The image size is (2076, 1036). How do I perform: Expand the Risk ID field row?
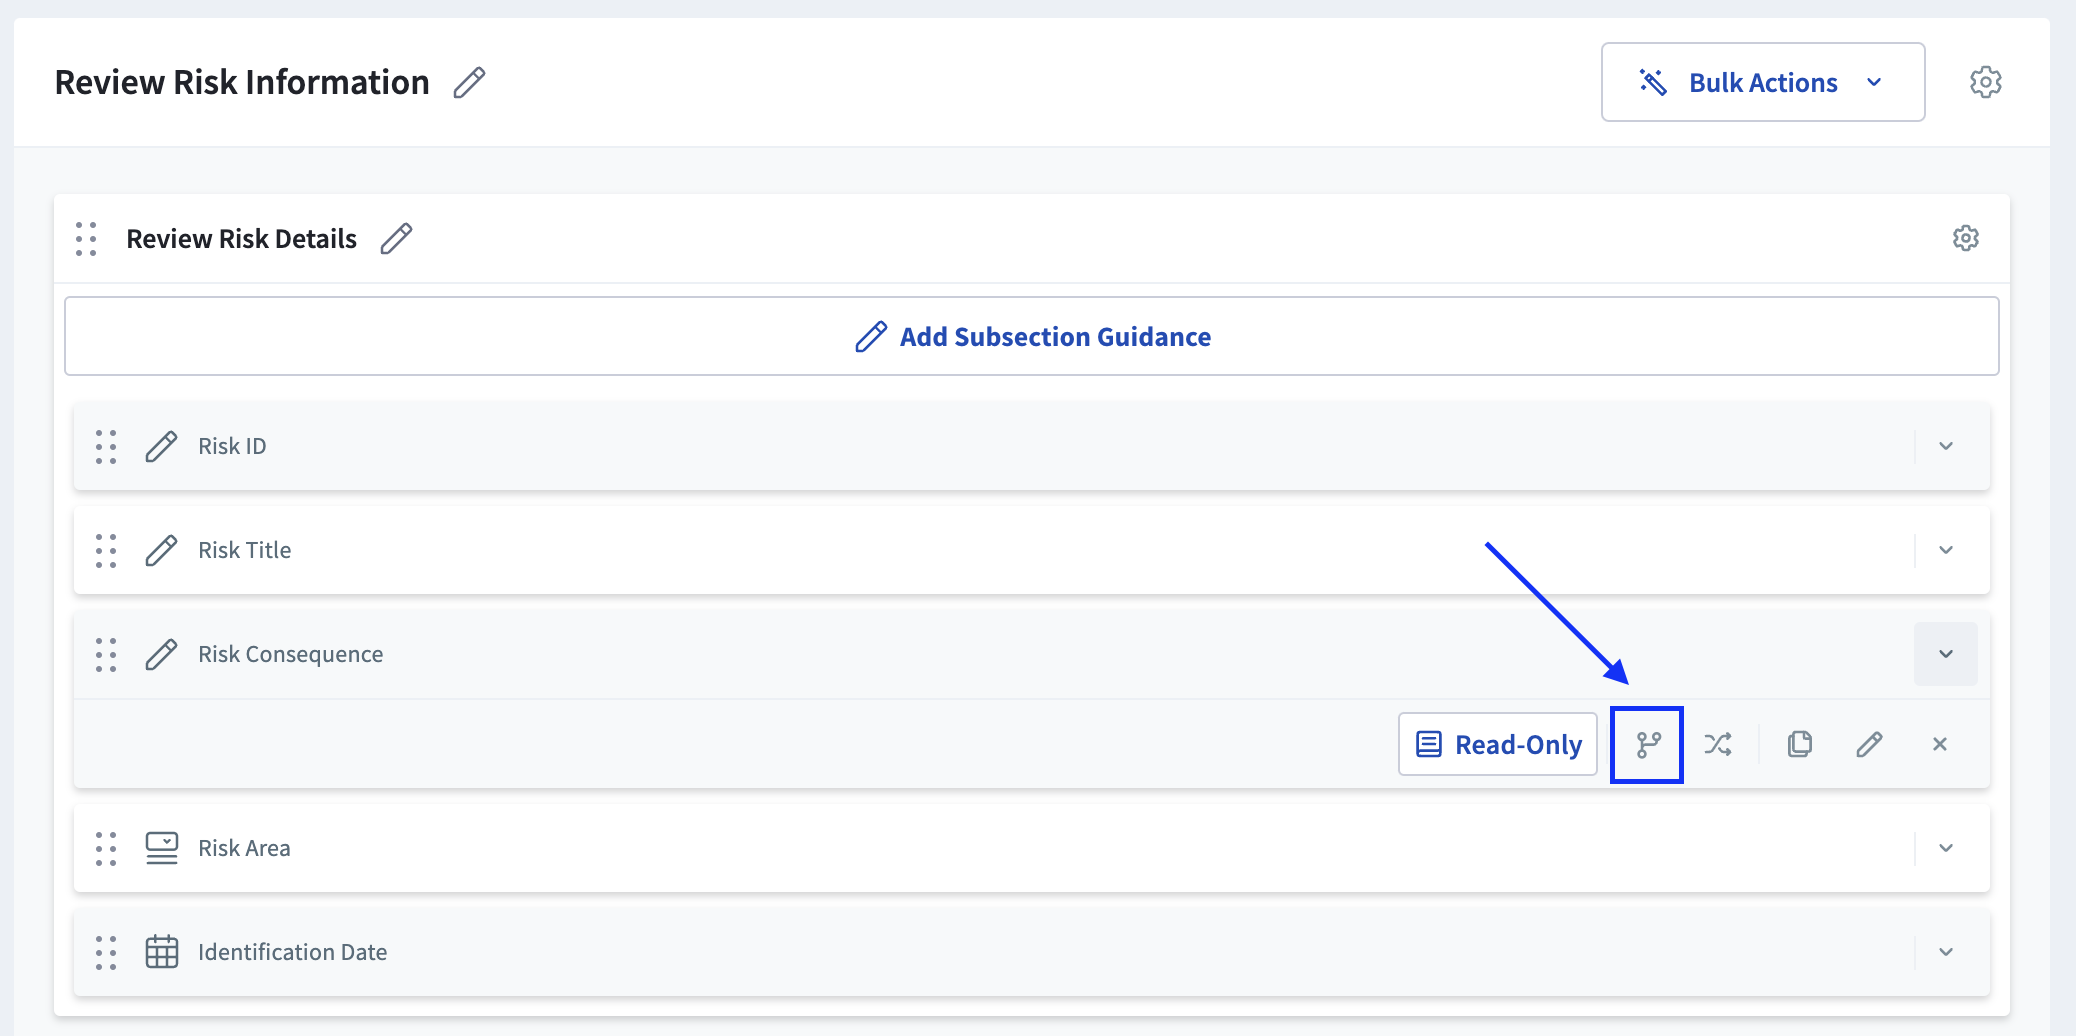(1946, 447)
